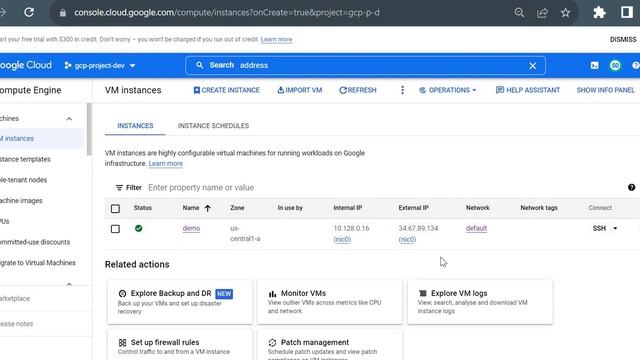Sort by Name using arrow icon
The image size is (640, 360).
tap(208, 208)
